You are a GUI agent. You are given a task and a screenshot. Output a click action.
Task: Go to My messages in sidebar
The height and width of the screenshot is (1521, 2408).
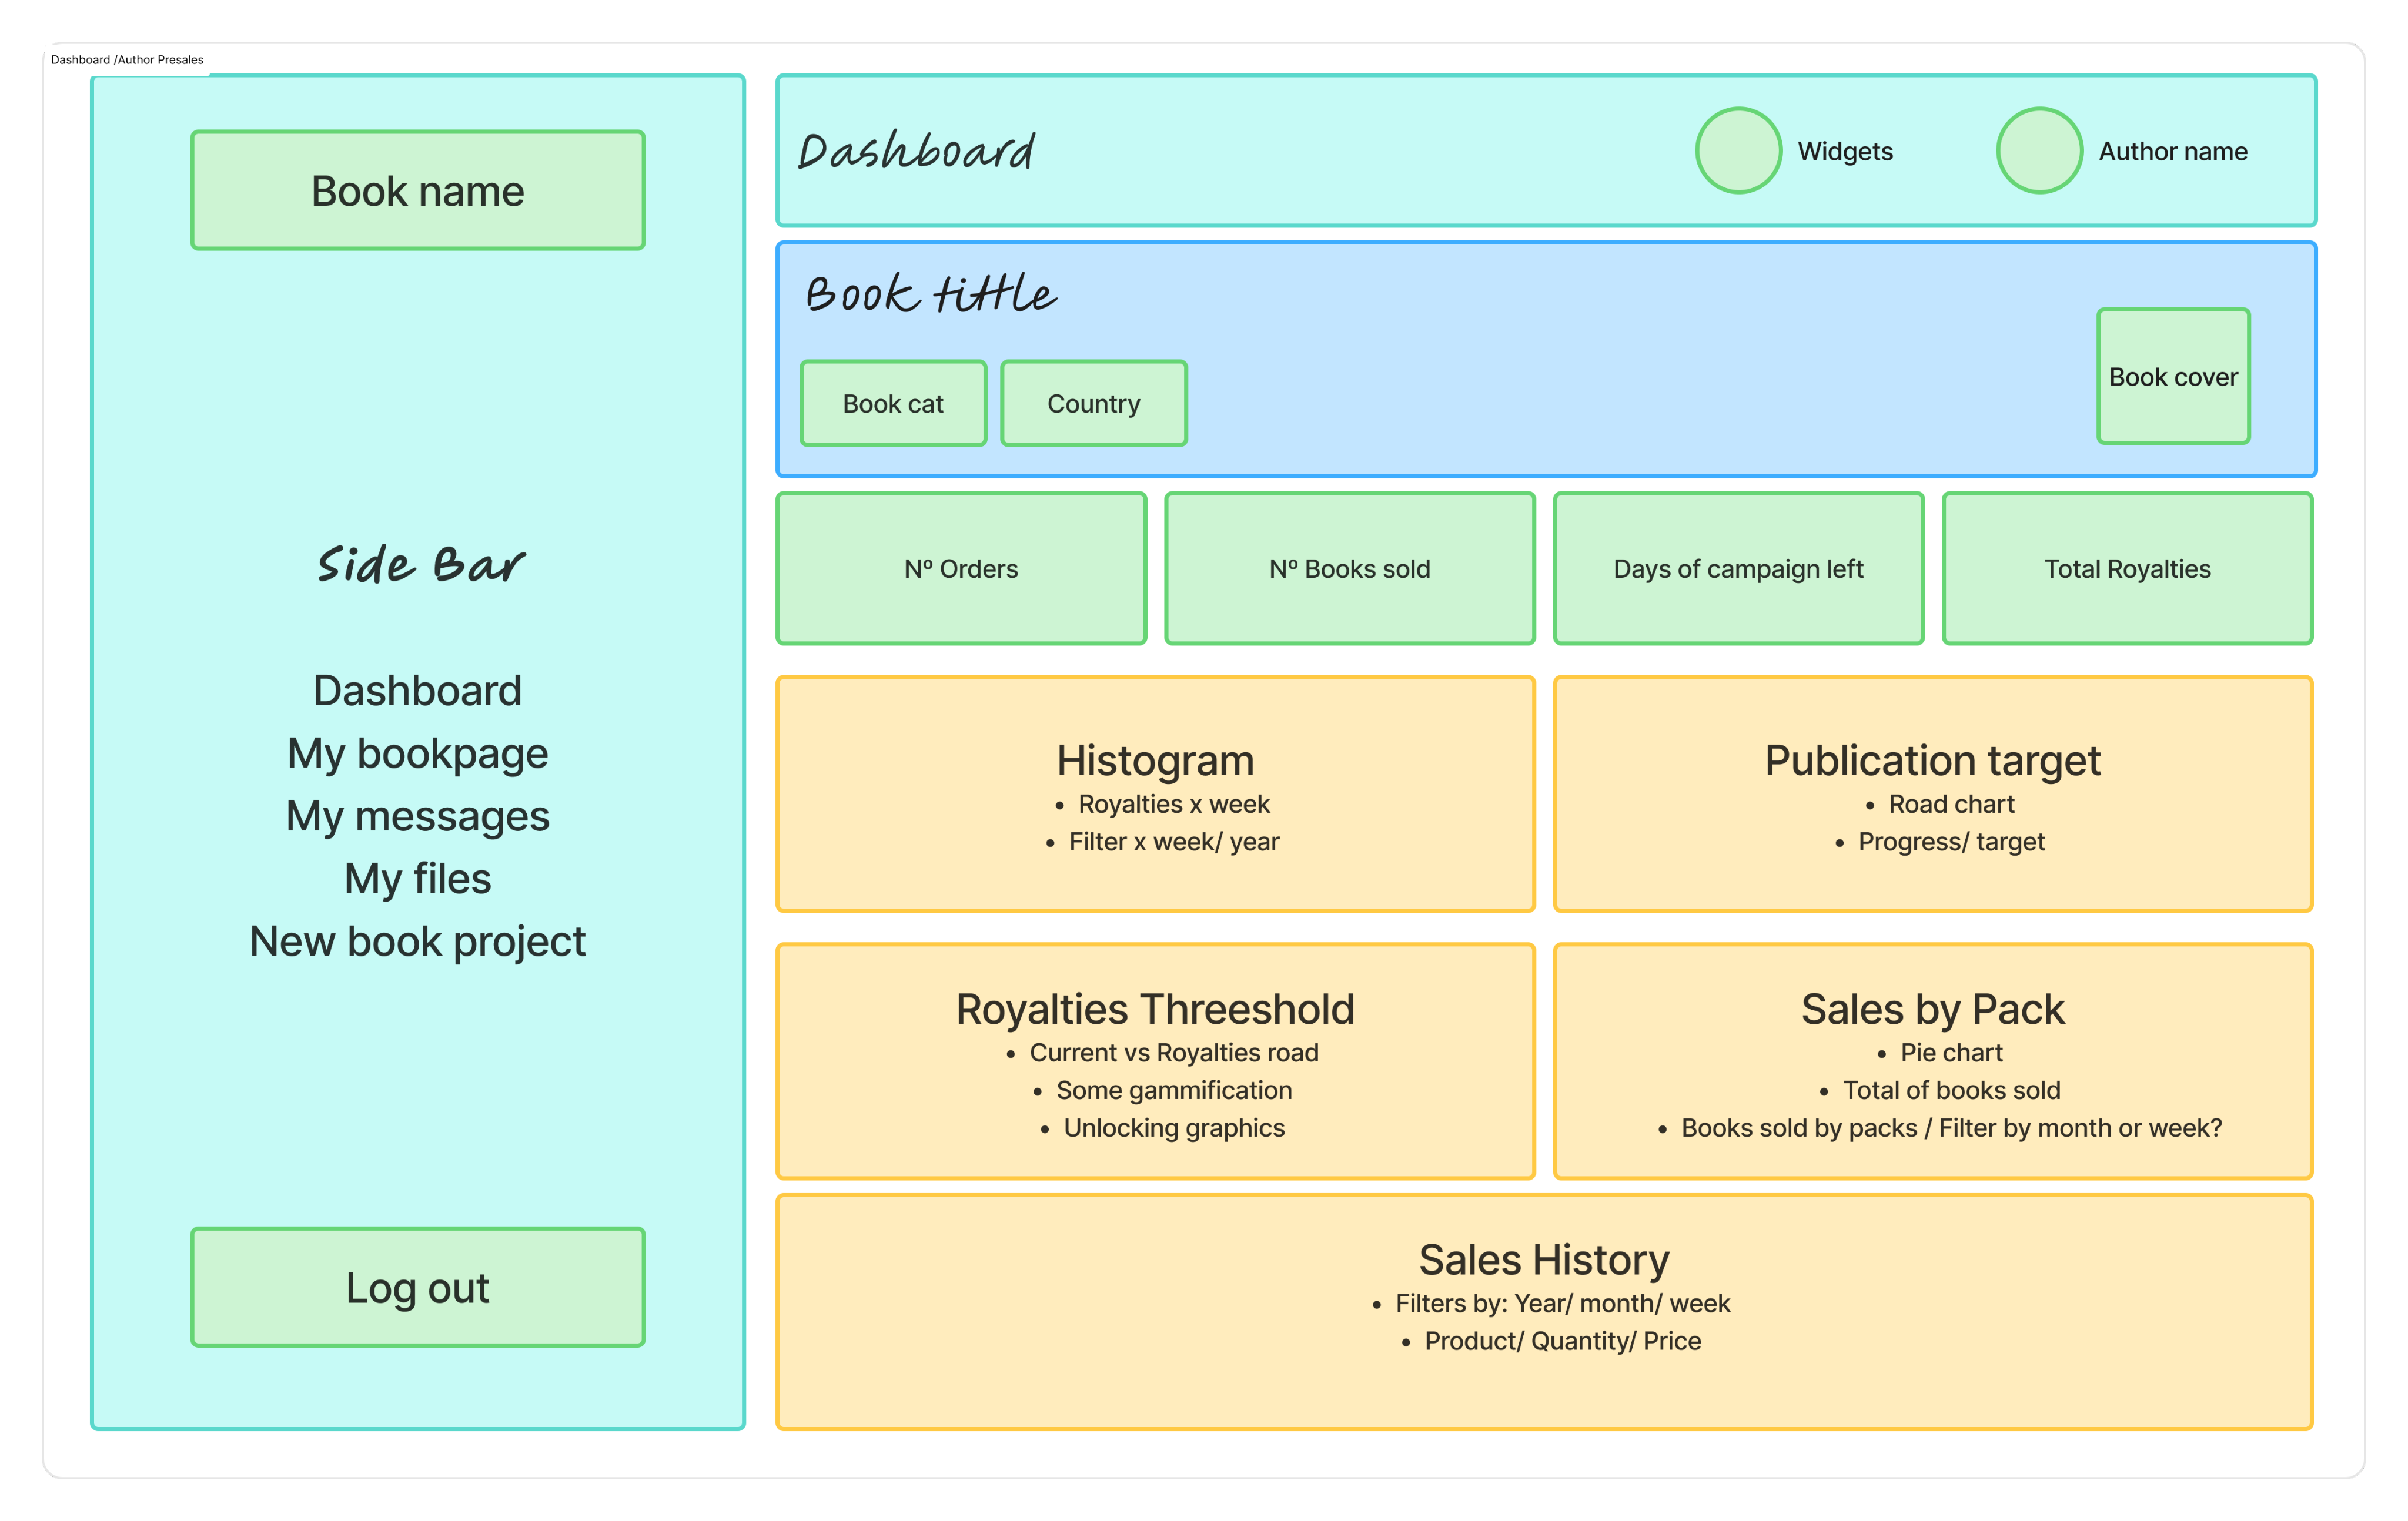417,816
